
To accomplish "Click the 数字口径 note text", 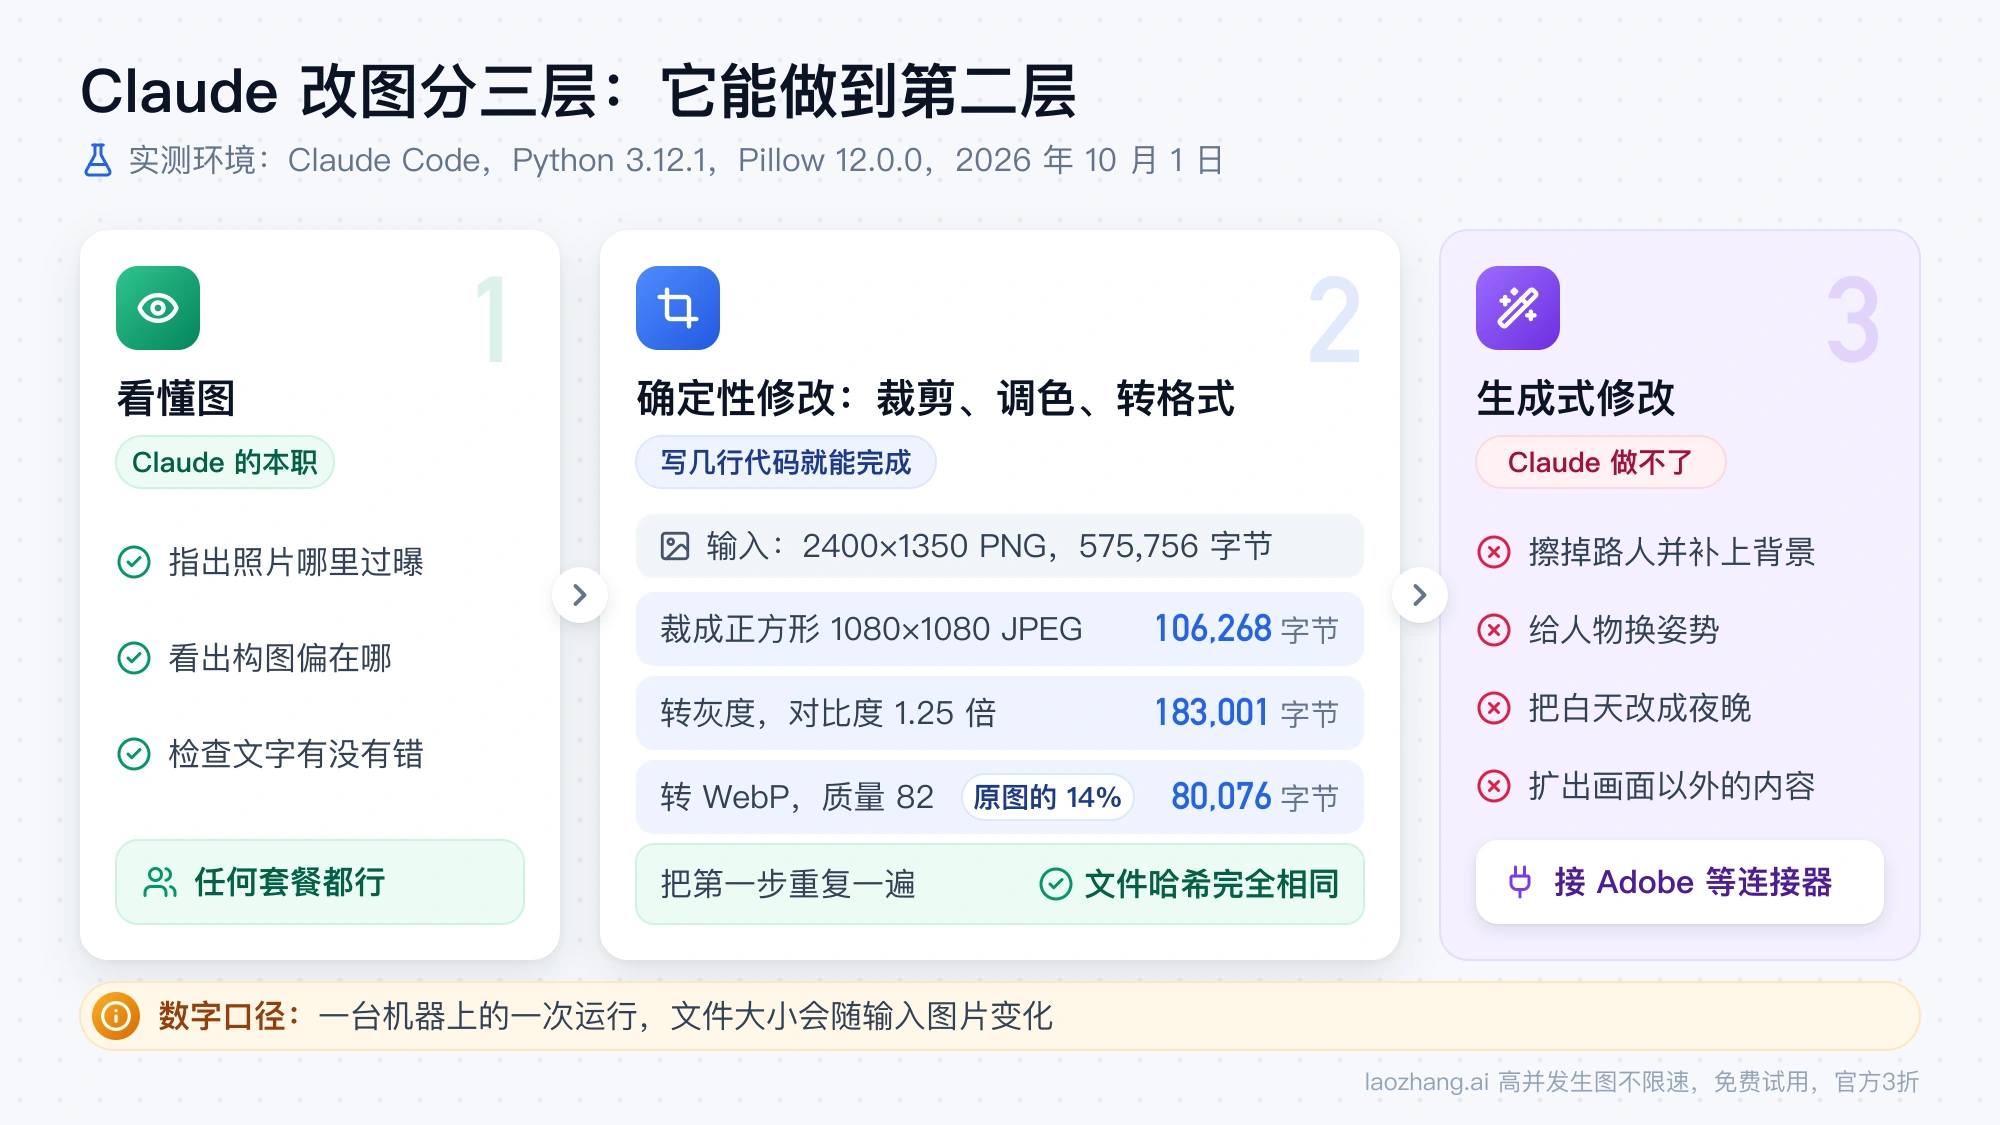I will [606, 1016].
